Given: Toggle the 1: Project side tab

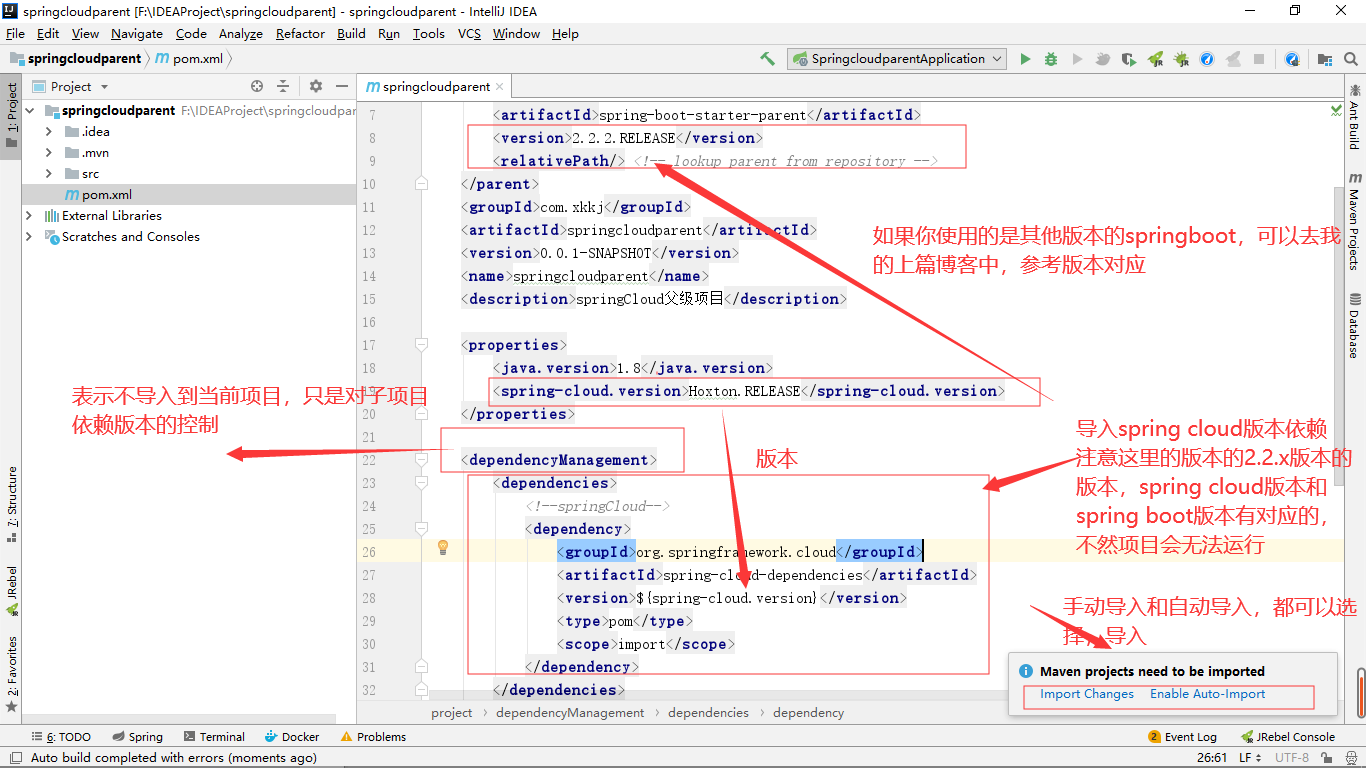Looking at the screenshot, I should click(11, 115).
